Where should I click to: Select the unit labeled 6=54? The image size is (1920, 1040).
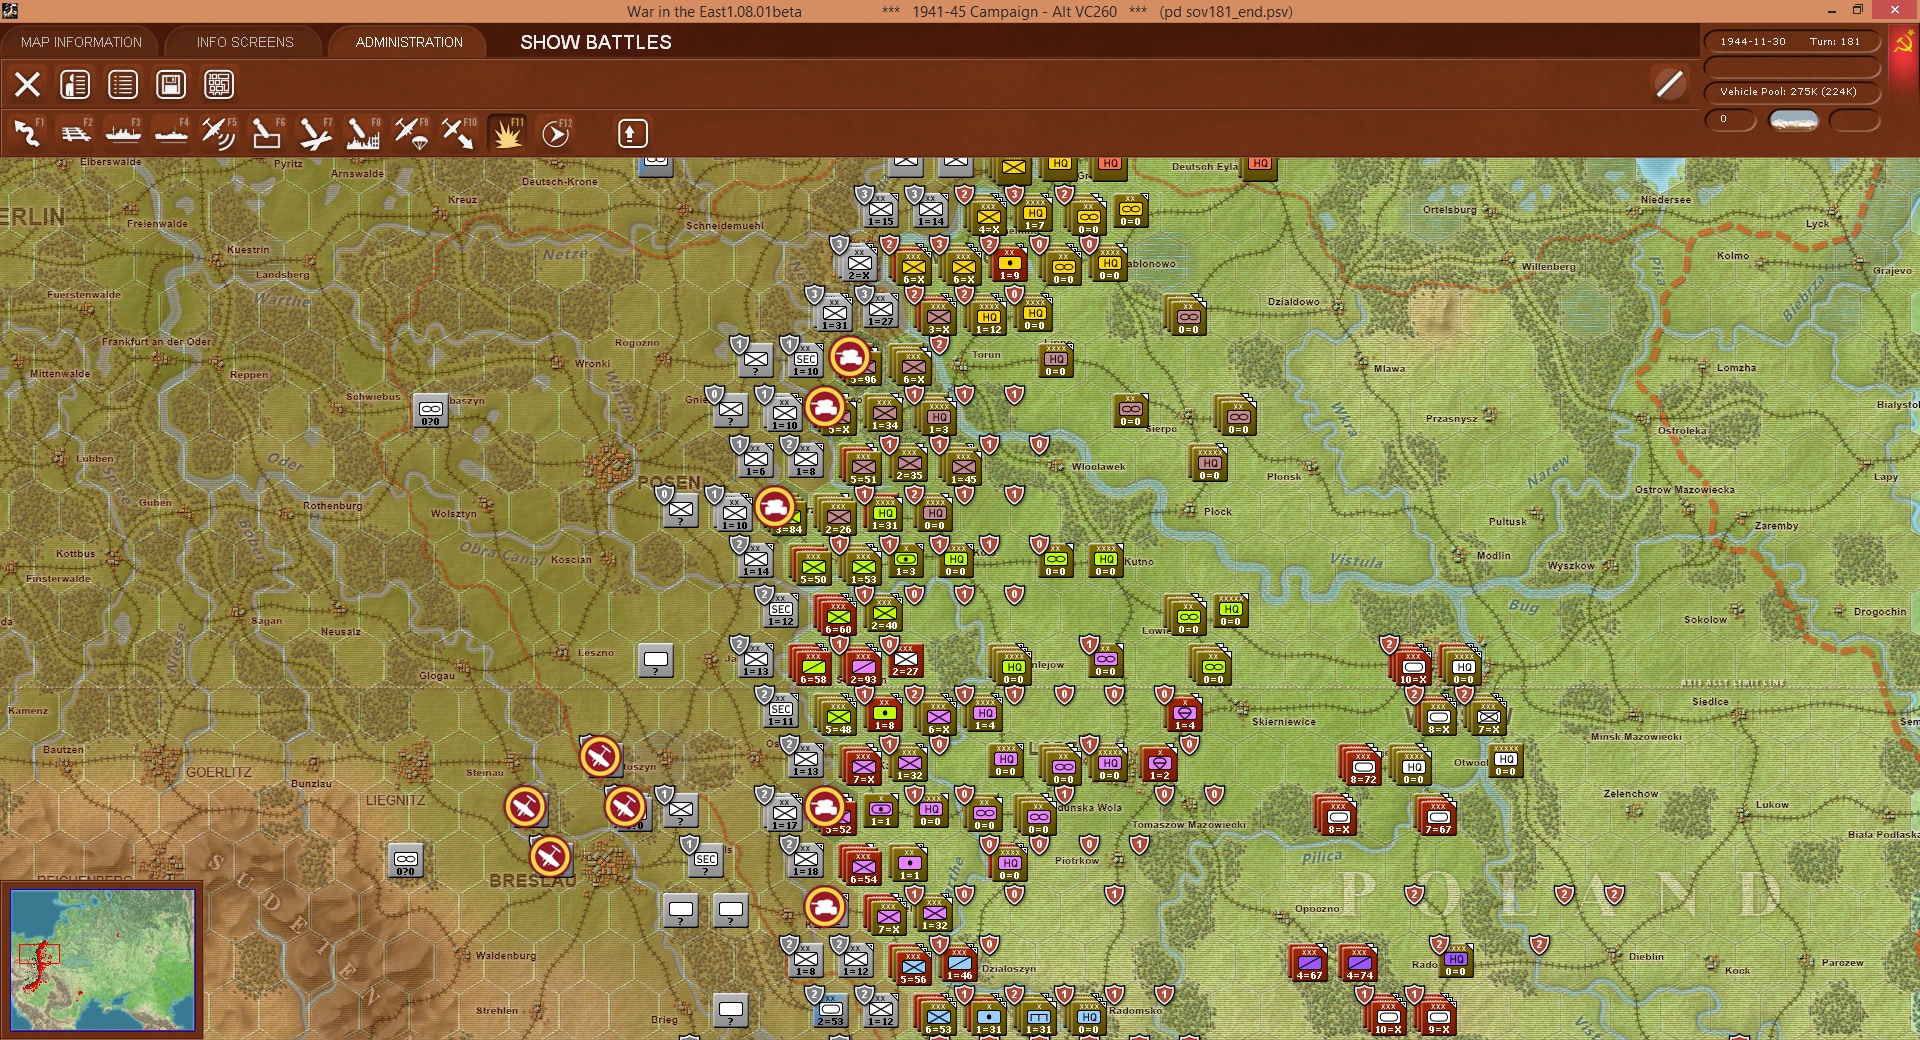[863, 867]
